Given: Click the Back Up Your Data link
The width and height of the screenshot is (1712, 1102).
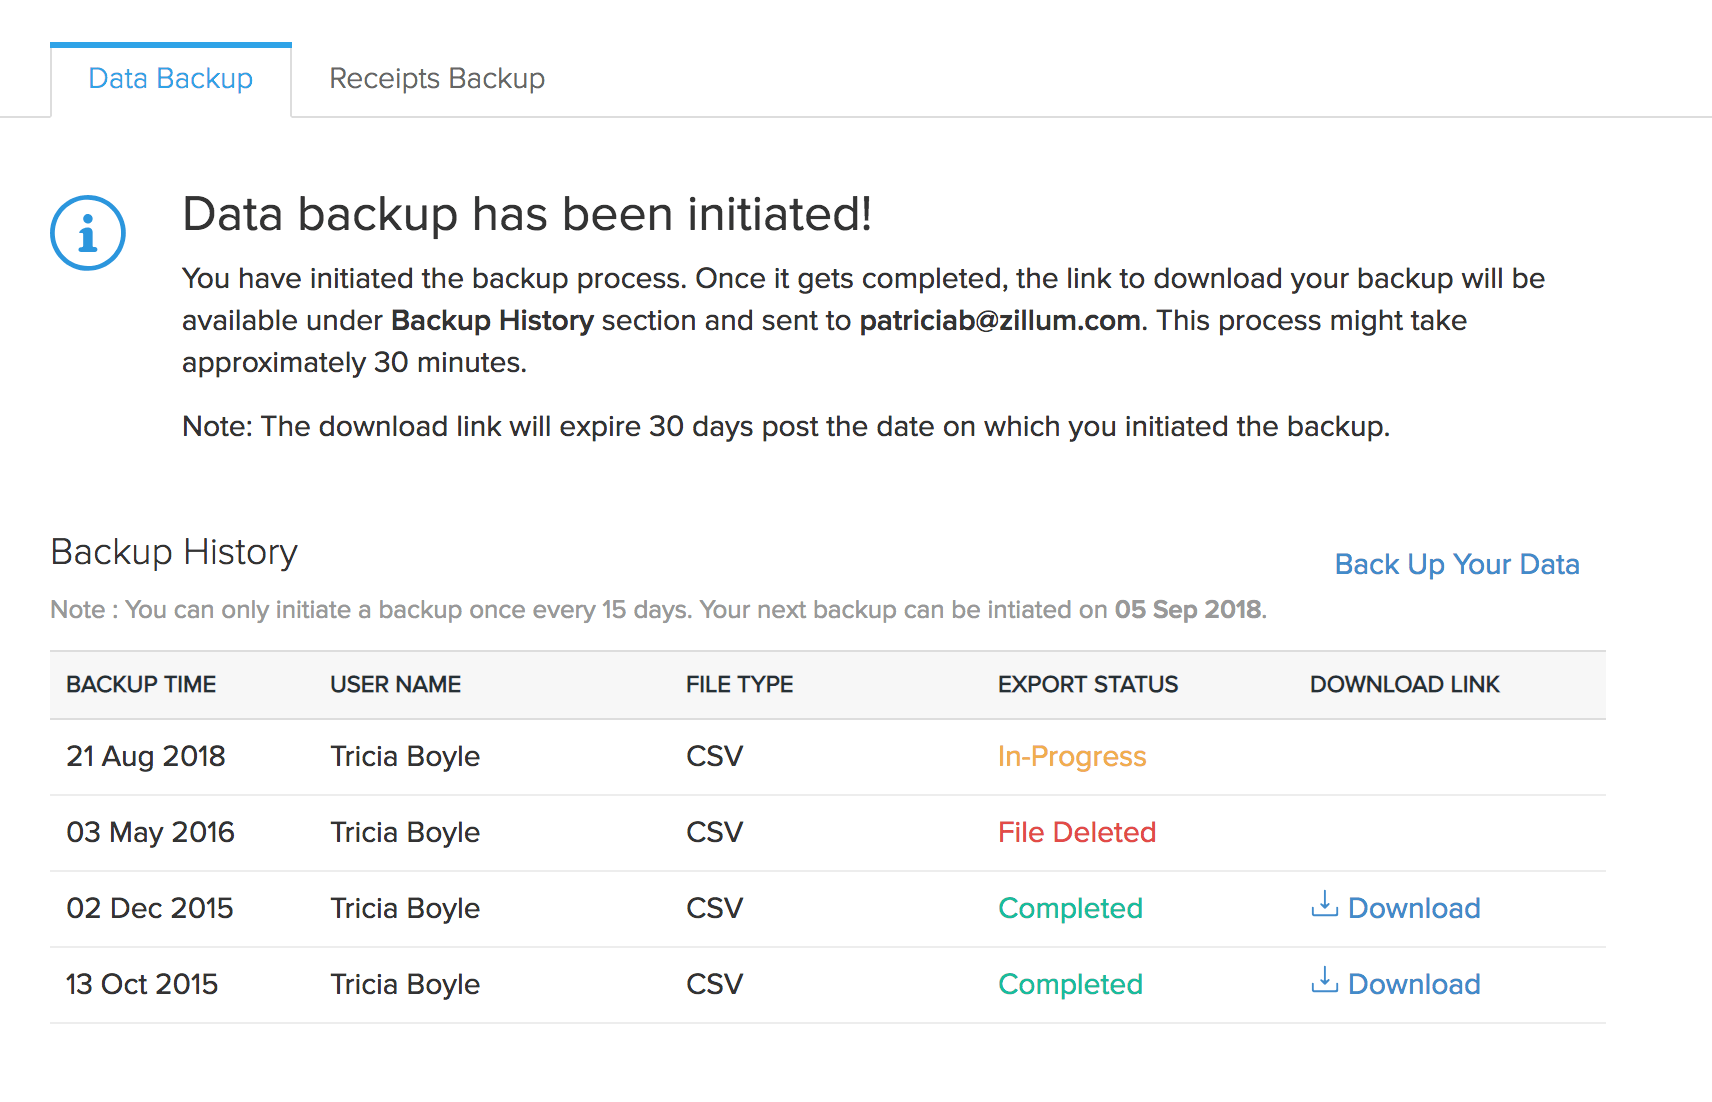Looking at the screenshot, I should [x=1457, y=565].
